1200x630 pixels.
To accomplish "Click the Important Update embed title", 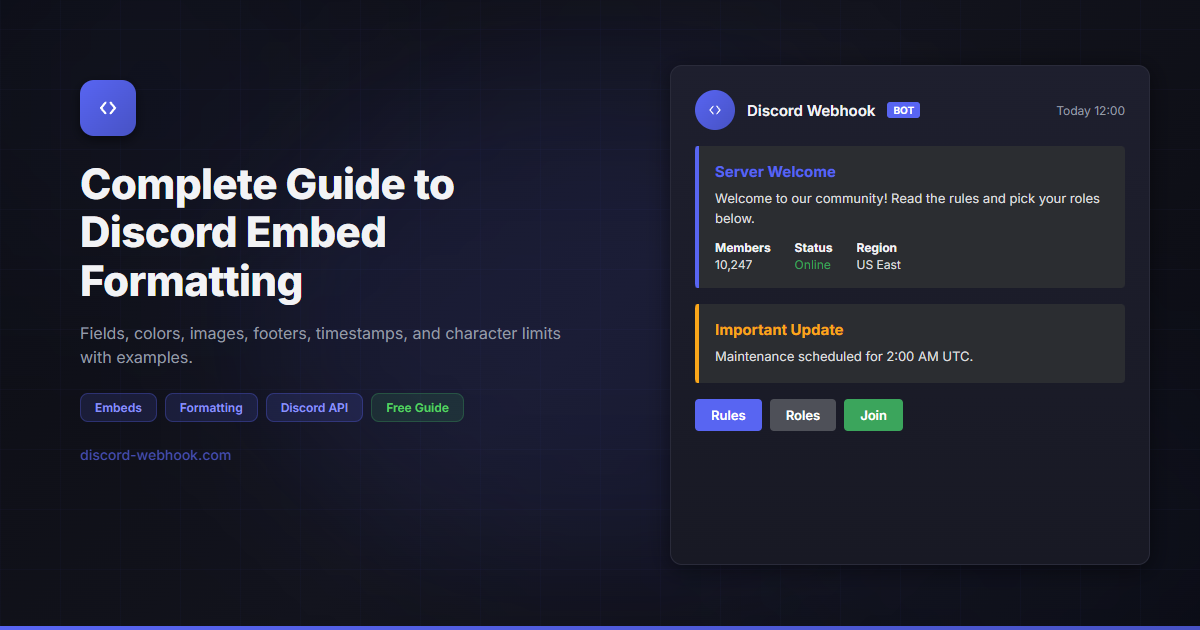I will point(779,329).
